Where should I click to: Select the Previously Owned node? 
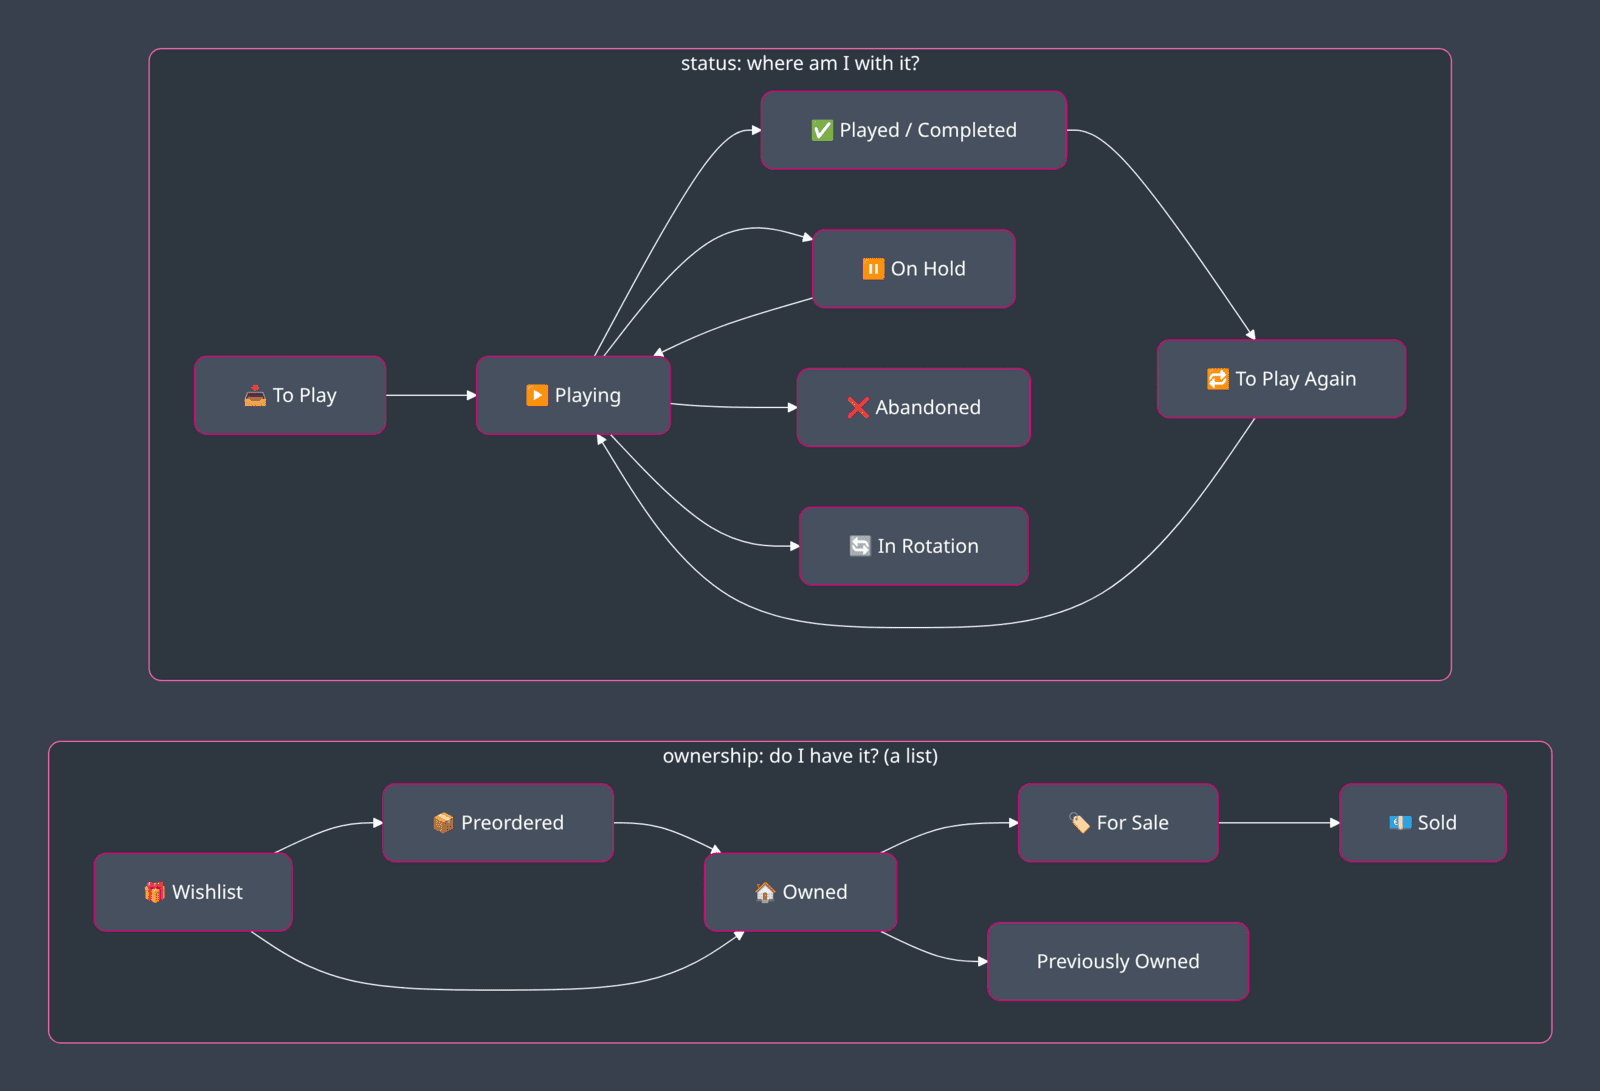pos(1118,961)
